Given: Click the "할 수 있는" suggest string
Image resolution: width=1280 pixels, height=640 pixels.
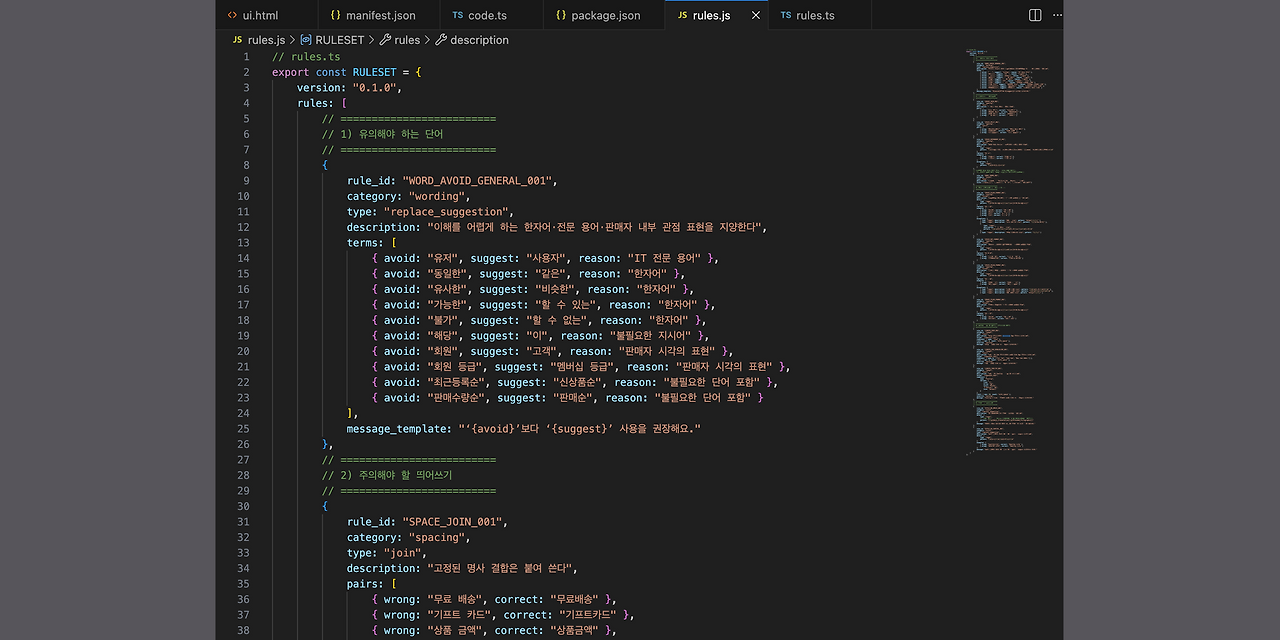Looking at the screenshot, I should pos(561,305).
